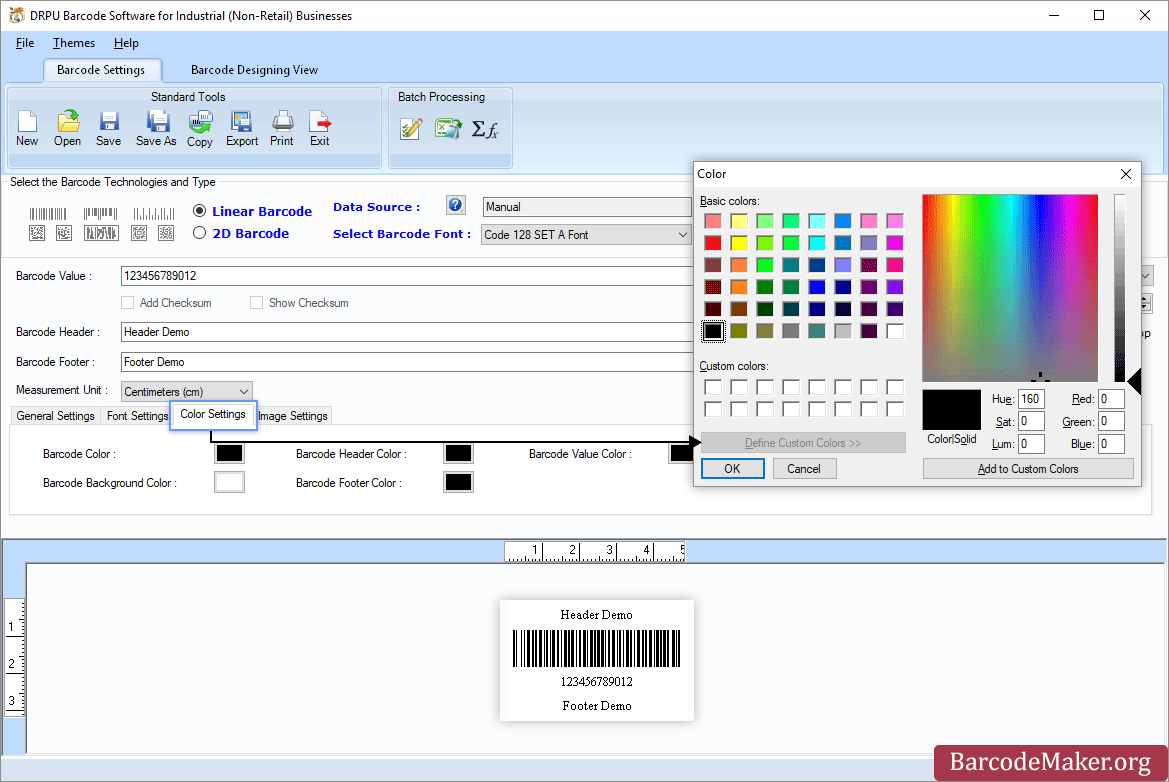
Task: Click the Color|Solid preview box
Action: point(952,410)
